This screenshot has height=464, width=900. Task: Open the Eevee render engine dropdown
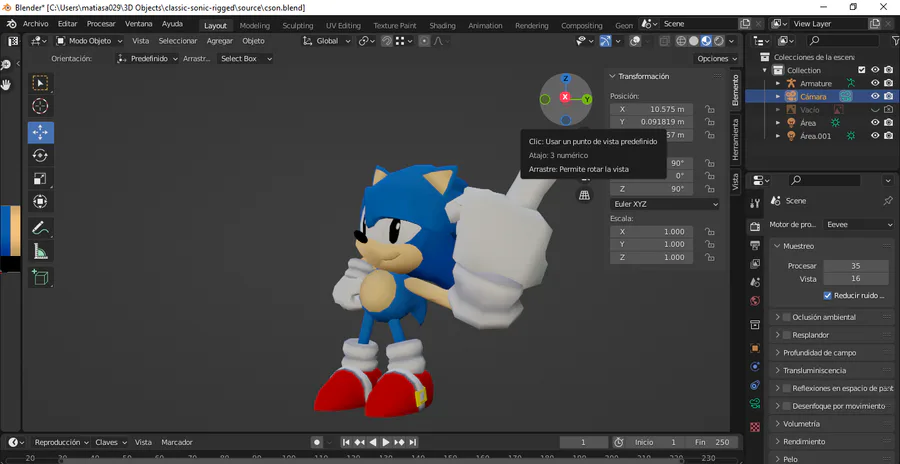(x=858, y=225)
